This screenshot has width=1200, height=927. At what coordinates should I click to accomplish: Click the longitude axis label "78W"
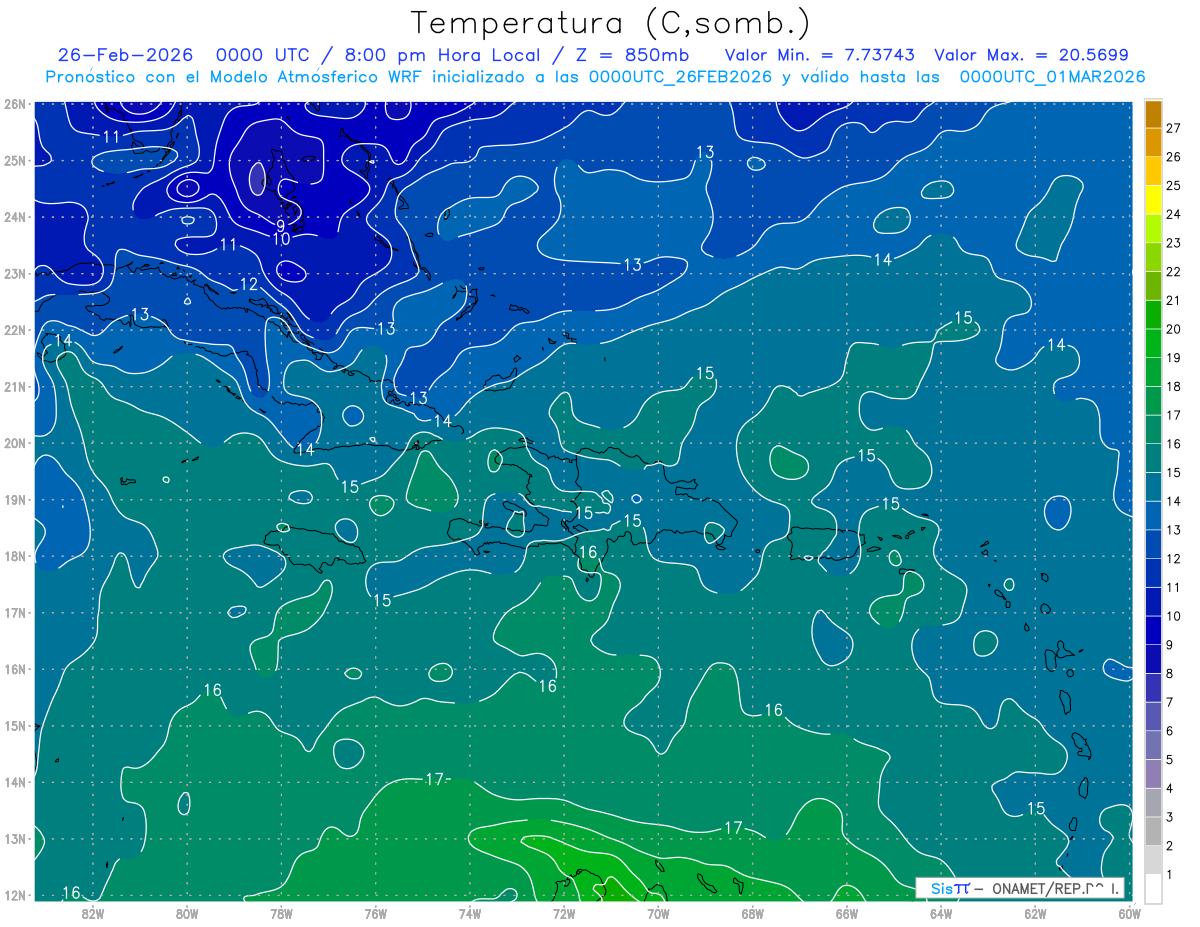[281, 913]
